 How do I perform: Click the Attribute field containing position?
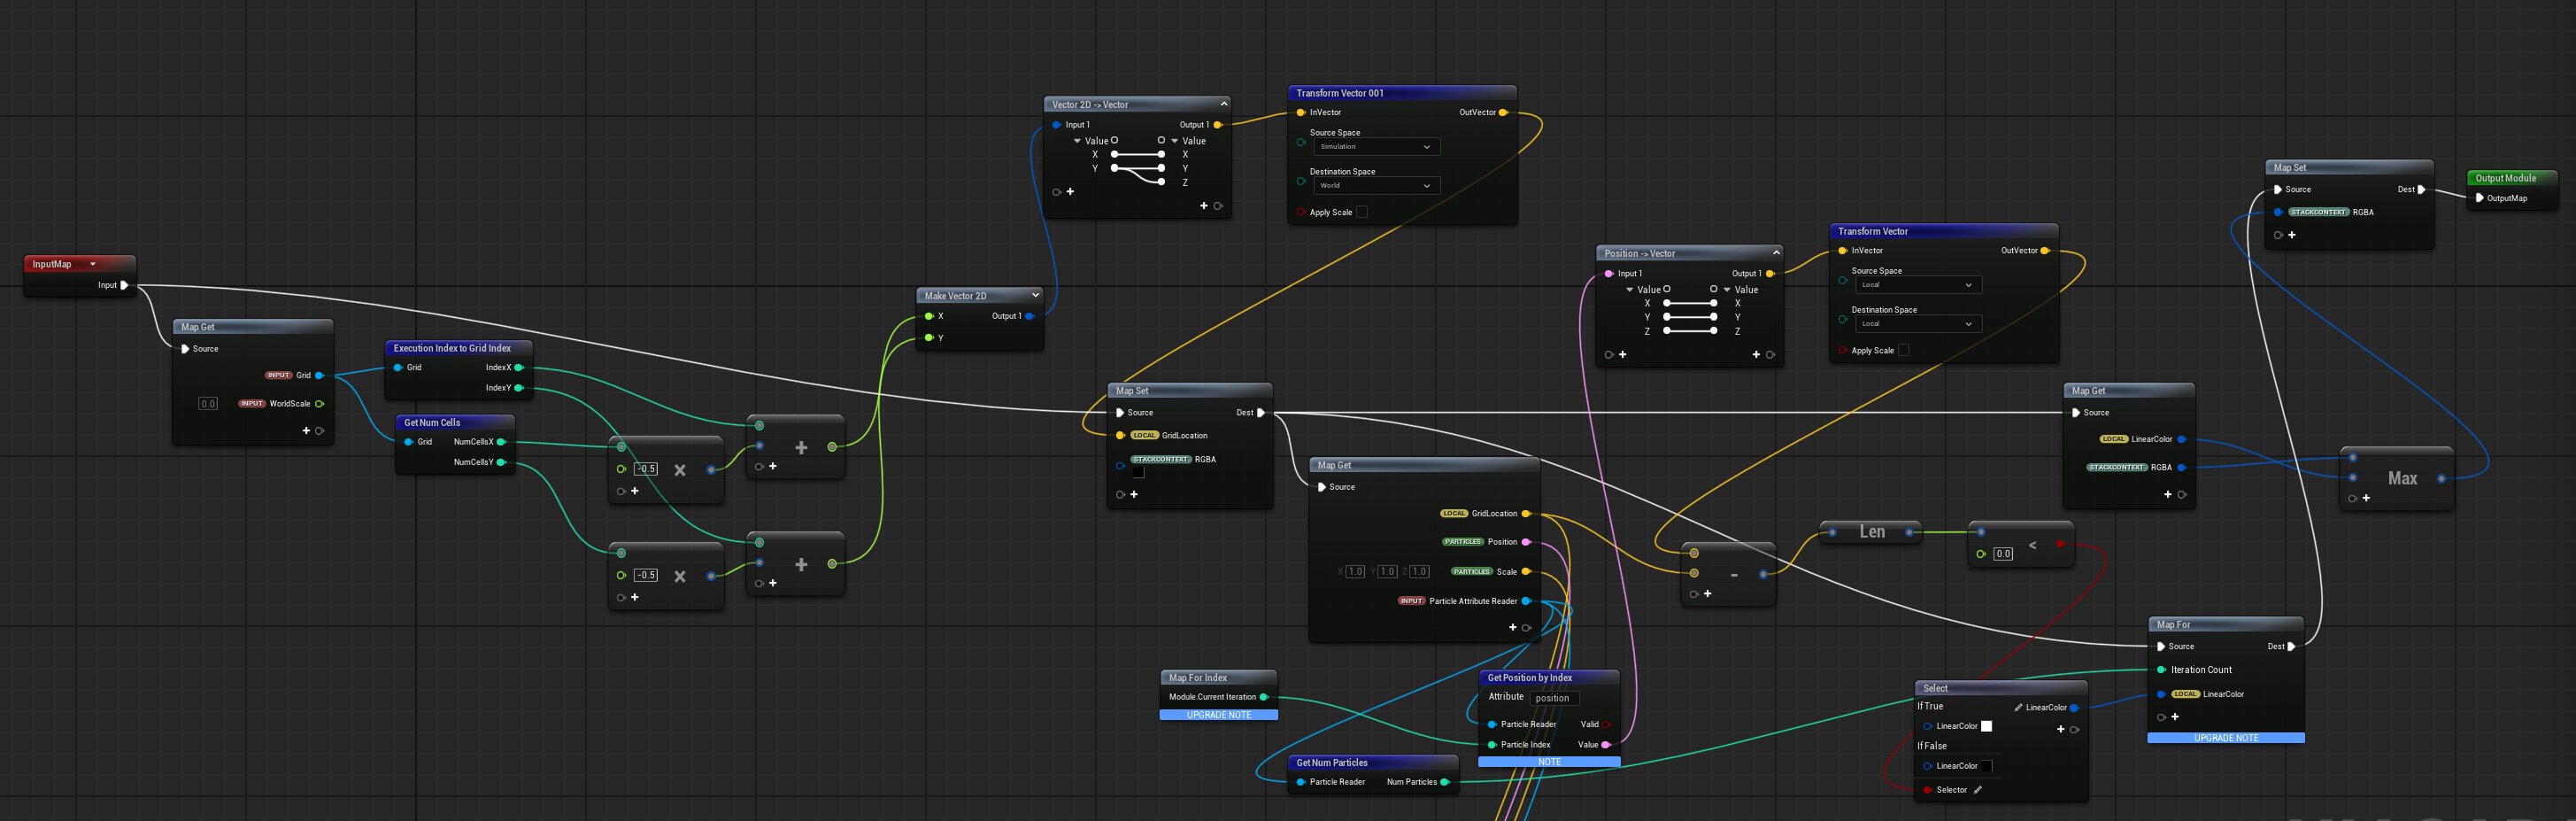click(x=1553, y=698)
